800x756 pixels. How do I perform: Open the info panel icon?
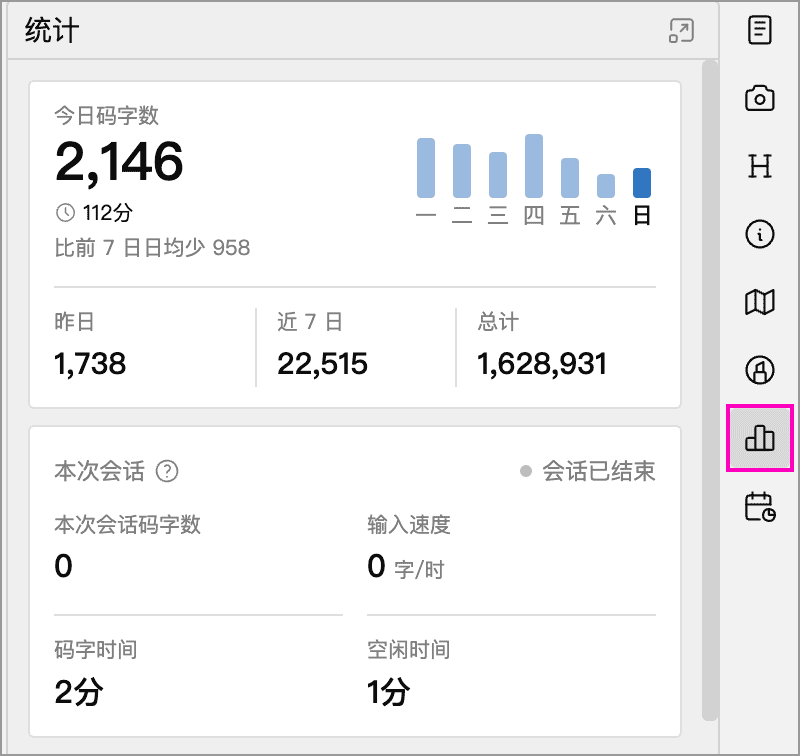click(x=760, y=234)
